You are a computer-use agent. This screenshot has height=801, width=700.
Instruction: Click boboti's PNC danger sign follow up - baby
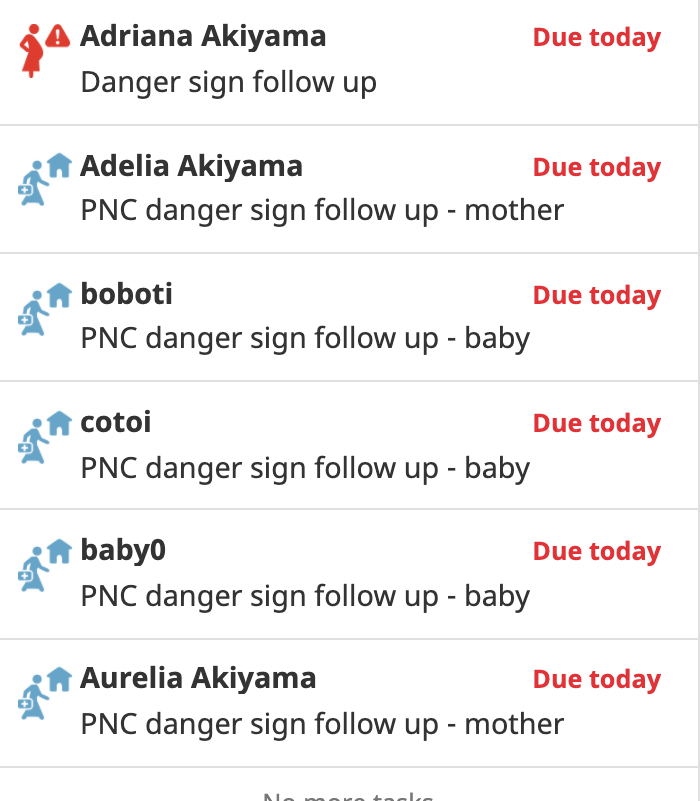tap(305, 338)
